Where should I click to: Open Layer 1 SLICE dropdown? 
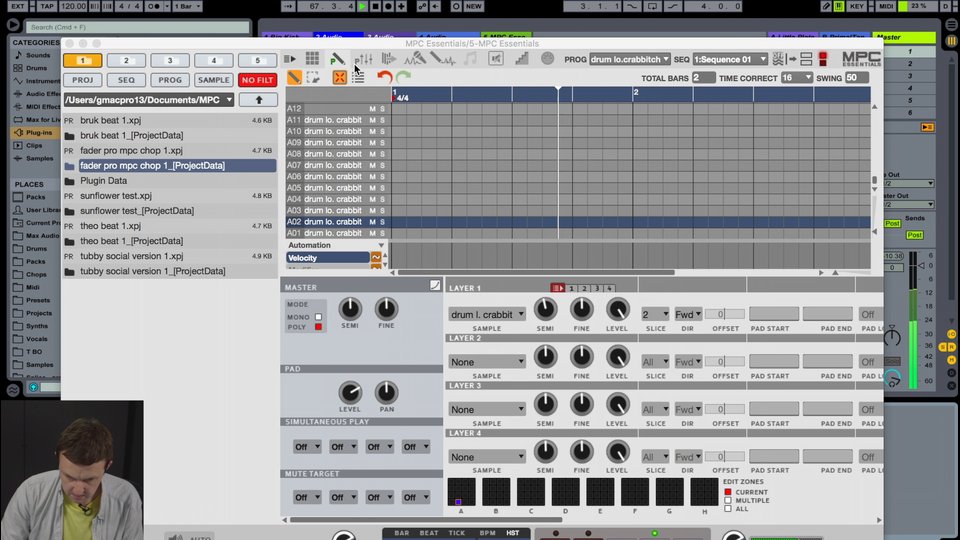pos(654,314)
